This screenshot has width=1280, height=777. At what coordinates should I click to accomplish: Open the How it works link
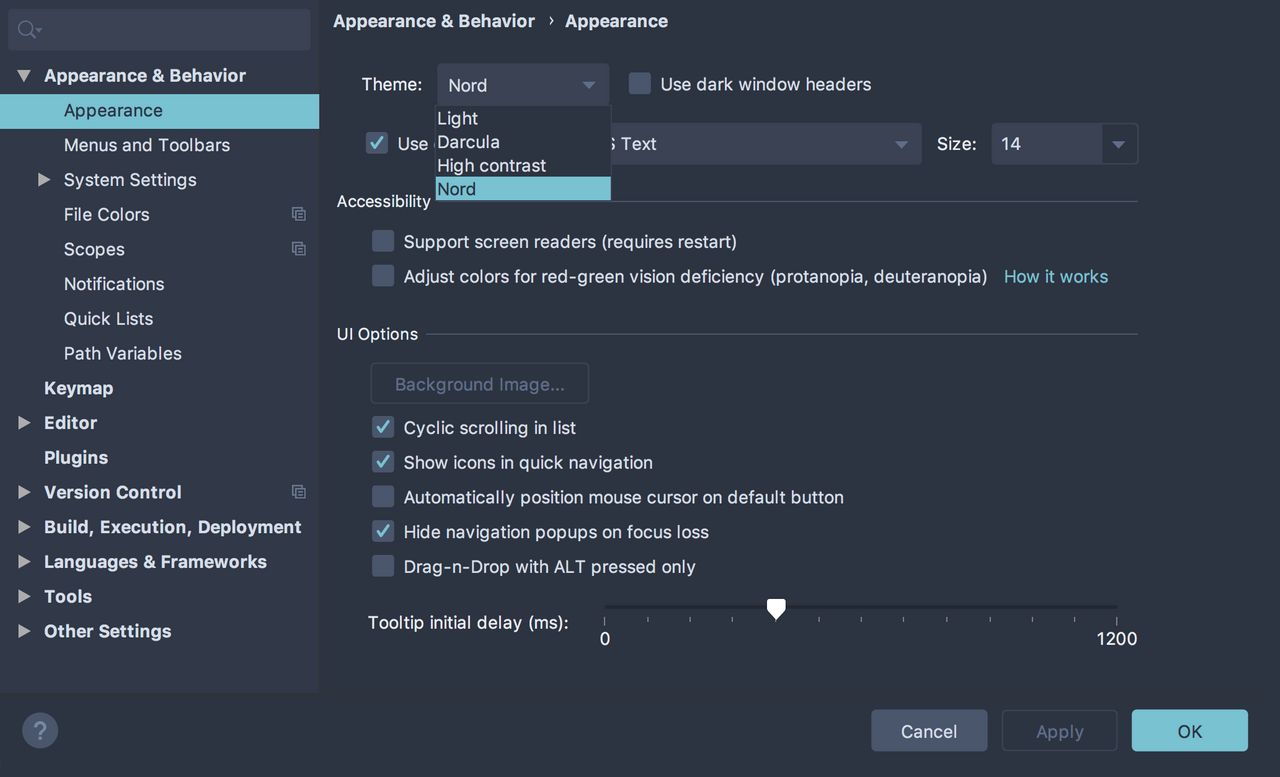click(x=1055, y=277)
